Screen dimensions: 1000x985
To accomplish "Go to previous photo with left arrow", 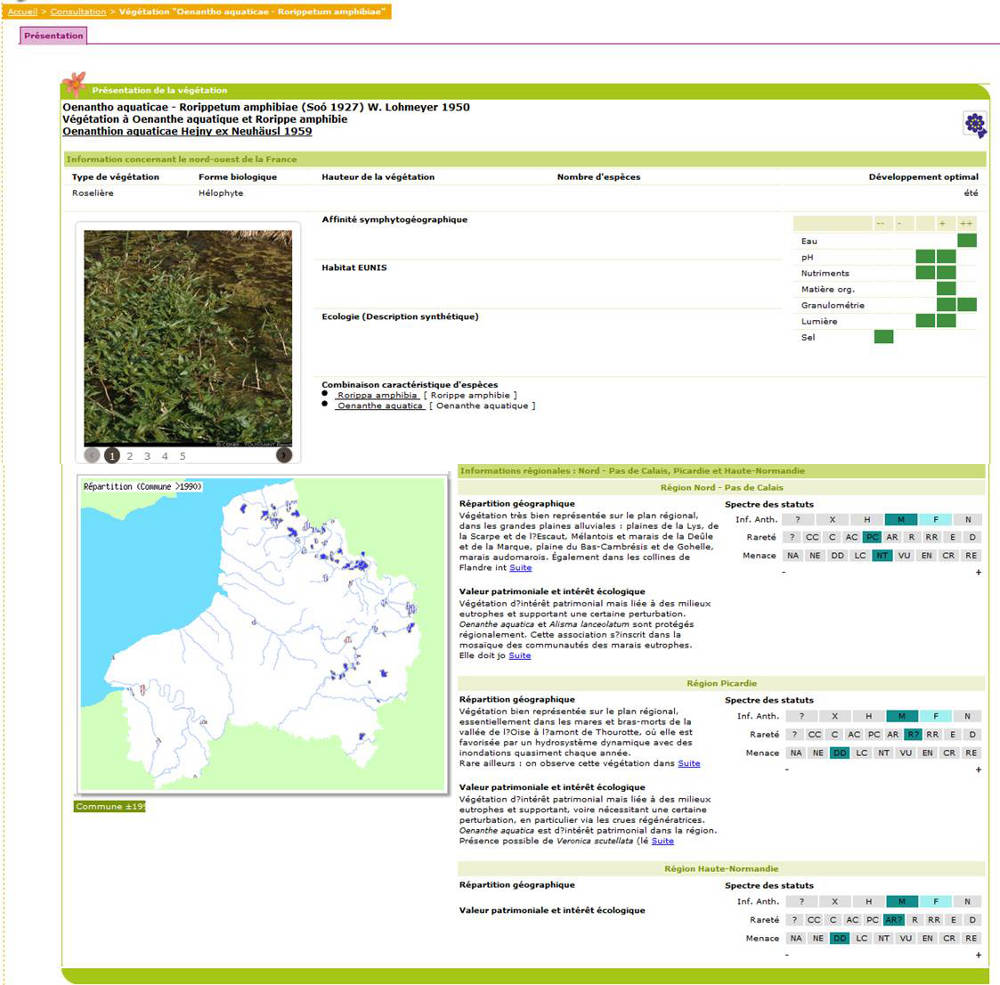I will 92,456.
